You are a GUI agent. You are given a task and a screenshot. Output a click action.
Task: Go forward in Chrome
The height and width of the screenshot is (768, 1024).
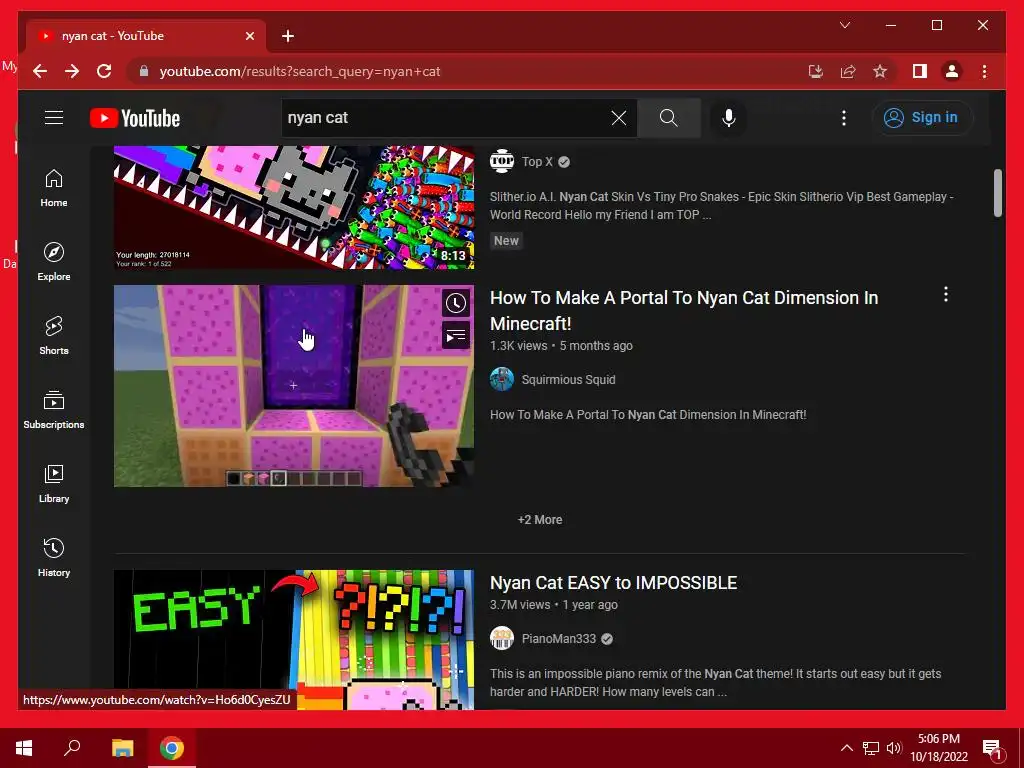pyautogui.click(x=72, y=71)
